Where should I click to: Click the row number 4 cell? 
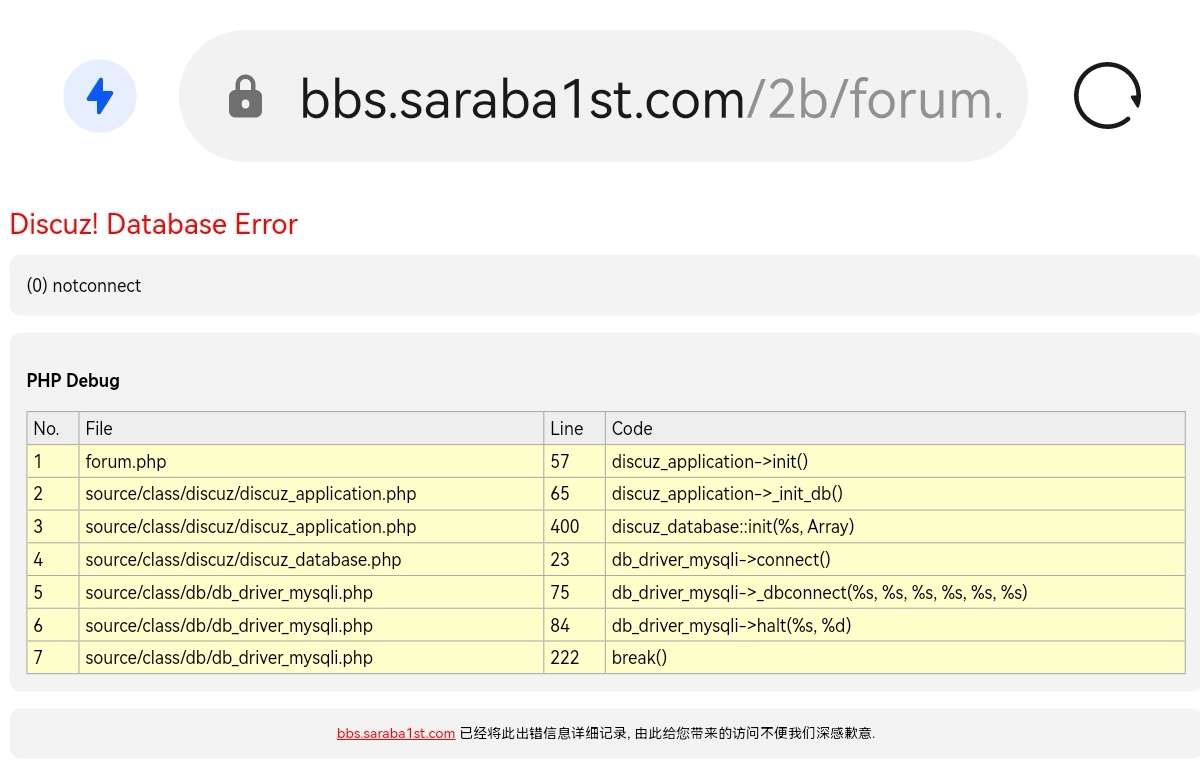pyautogui.click(x=53, y=560)
